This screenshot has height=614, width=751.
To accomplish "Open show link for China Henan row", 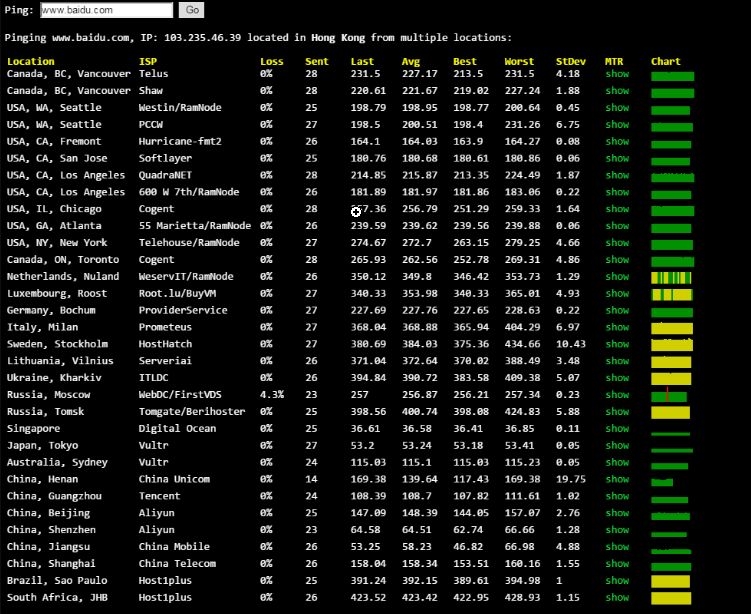I will [617, 479].
